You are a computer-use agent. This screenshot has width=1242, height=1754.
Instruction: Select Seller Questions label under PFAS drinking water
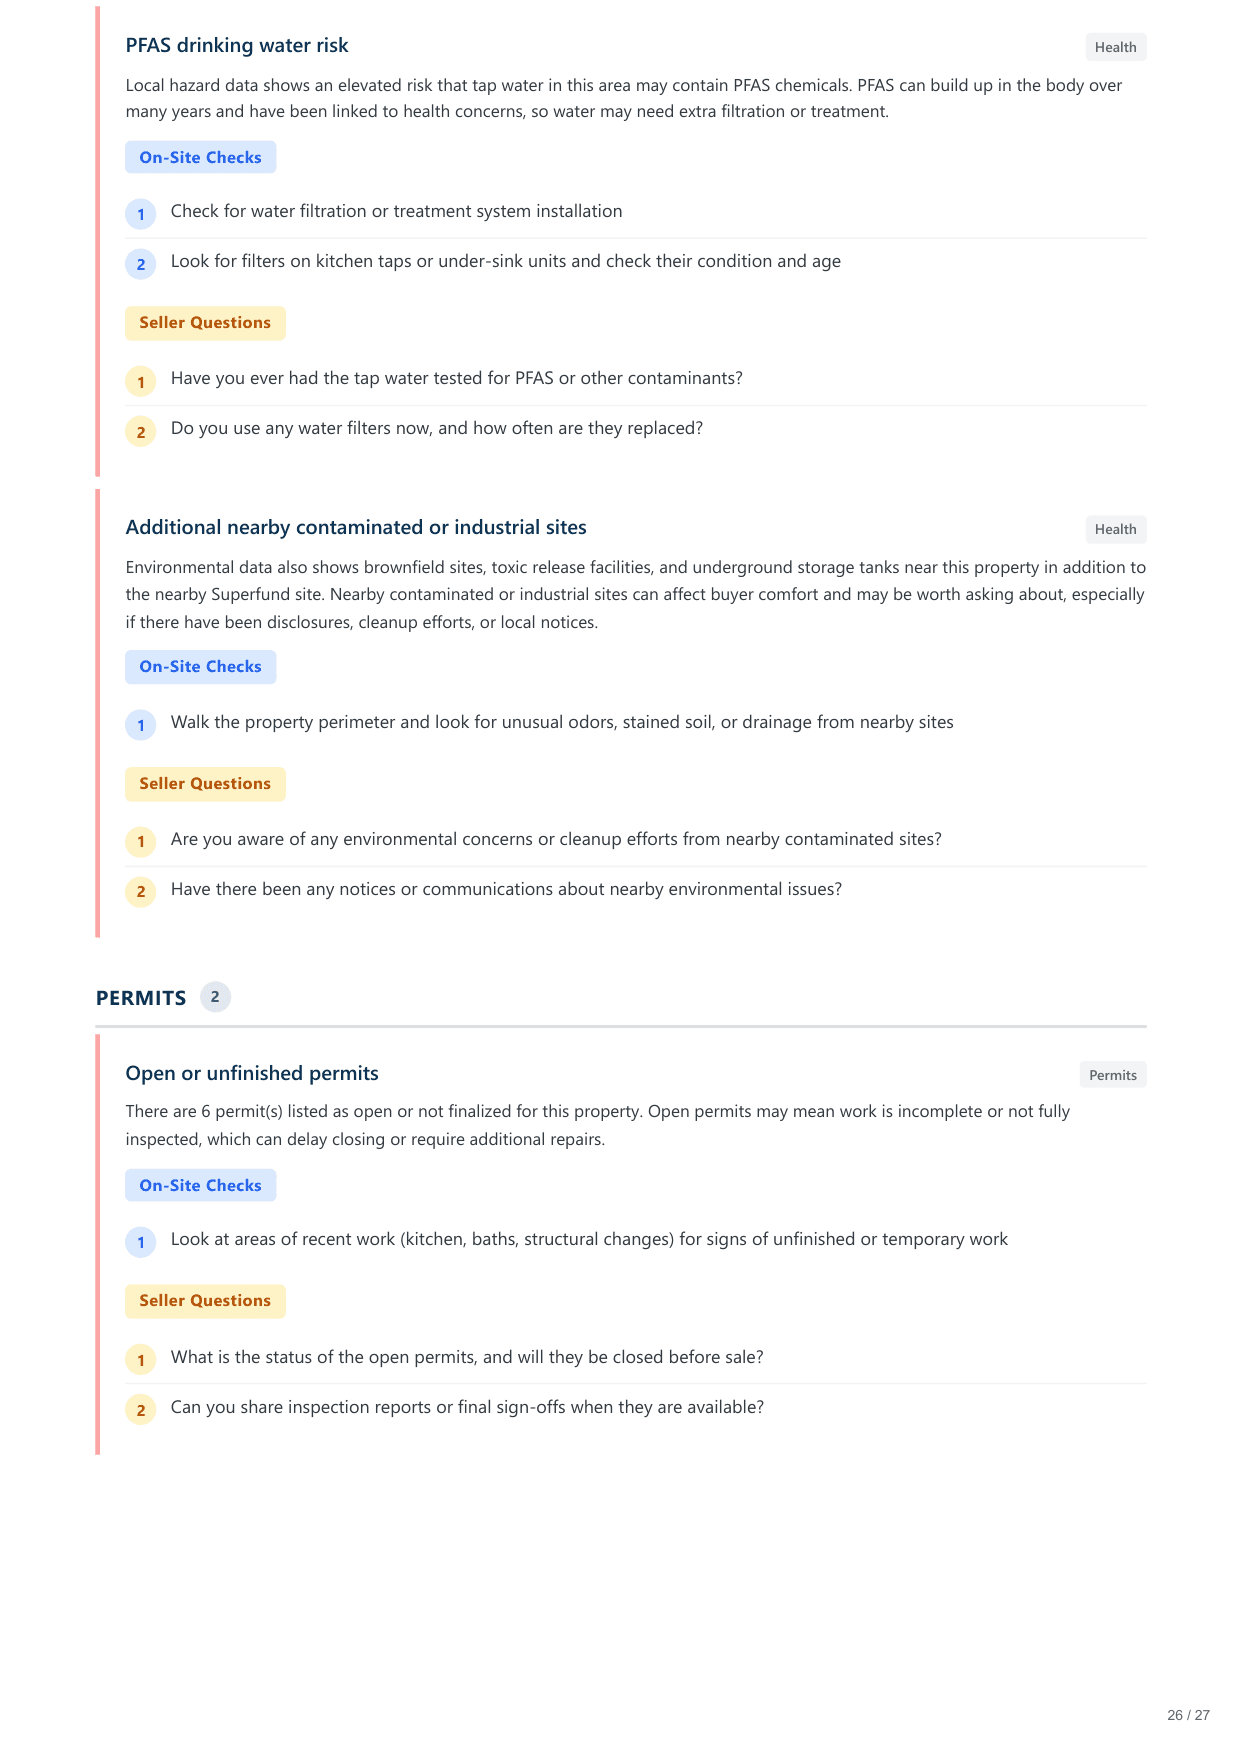205,323
